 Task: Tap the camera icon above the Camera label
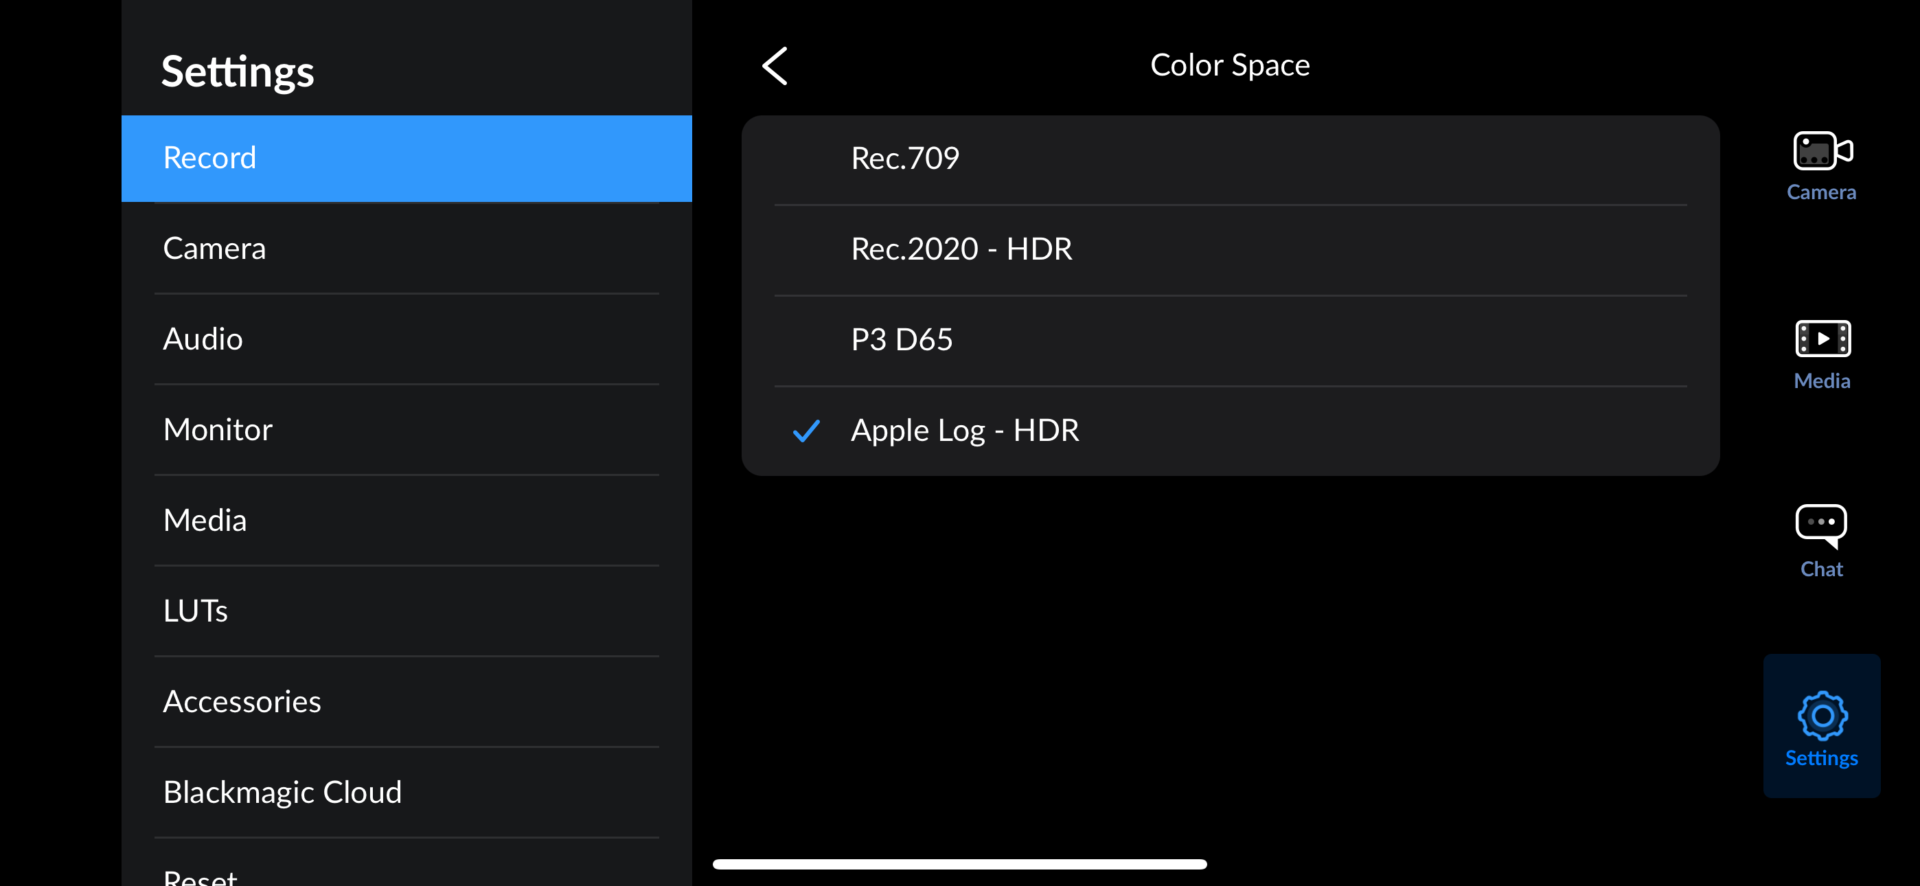coord(1820,150)
